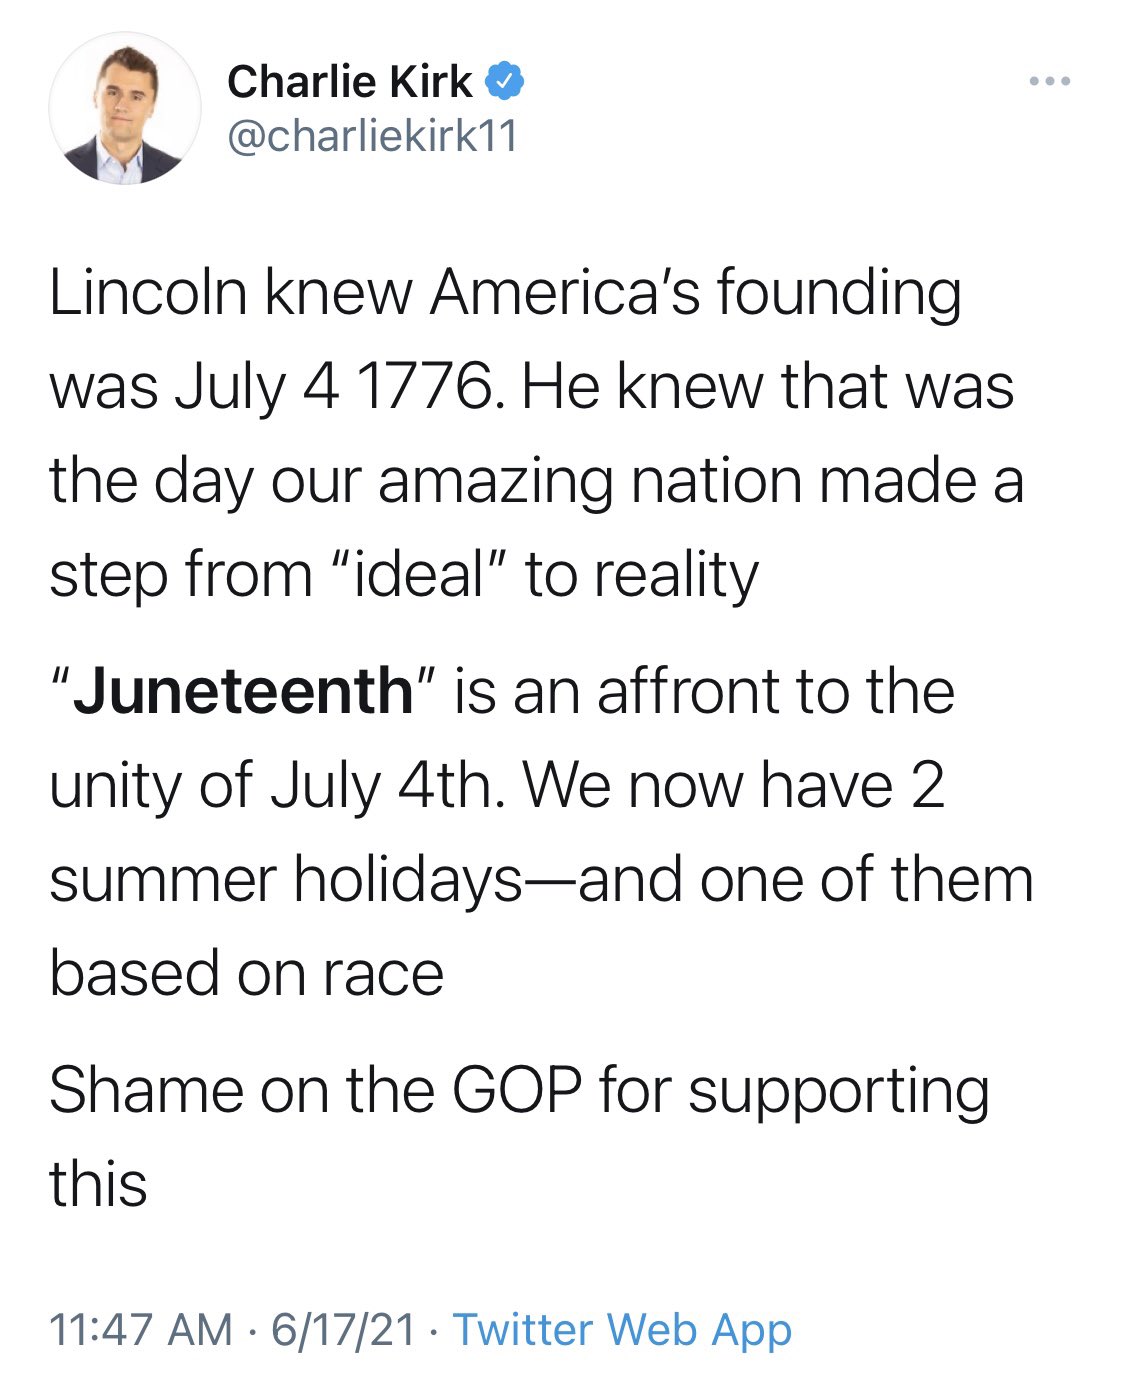Click the "step from" text
The width and height of the screenshot is (1125, 1389).
coord(181,575)
